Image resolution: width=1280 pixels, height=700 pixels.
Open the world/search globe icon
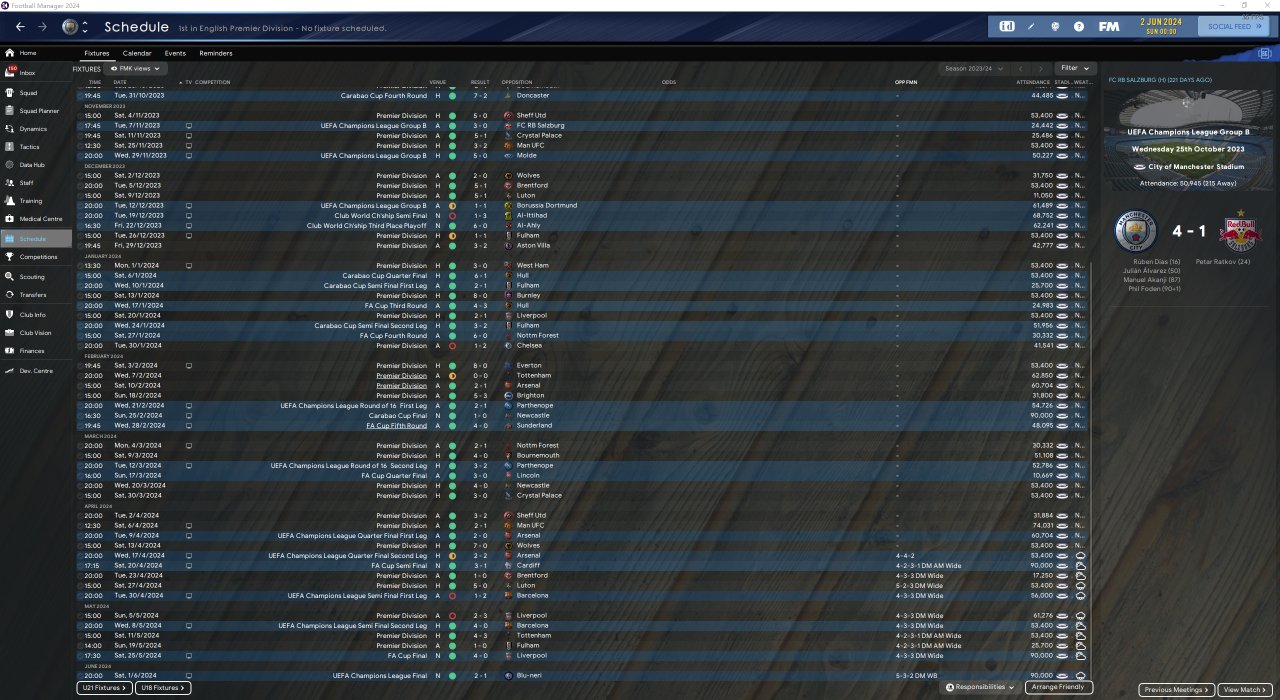pos(1055,26)
